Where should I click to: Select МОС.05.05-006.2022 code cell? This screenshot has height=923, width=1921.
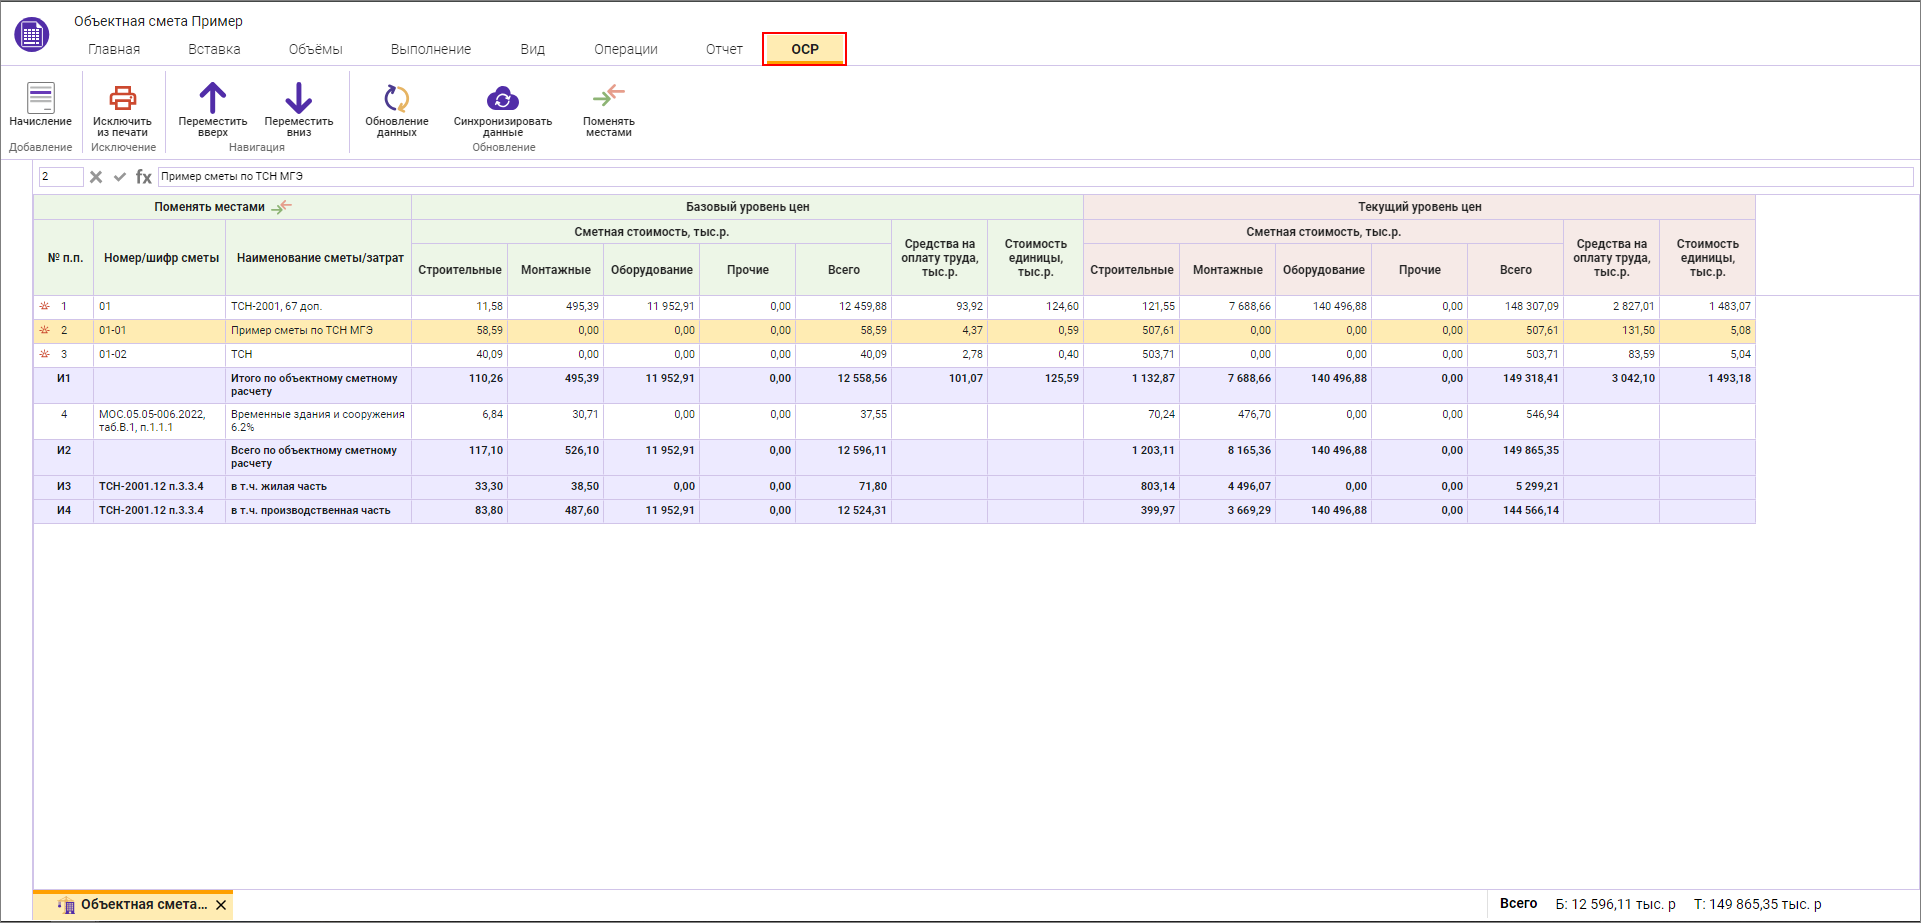pos(159,421)
